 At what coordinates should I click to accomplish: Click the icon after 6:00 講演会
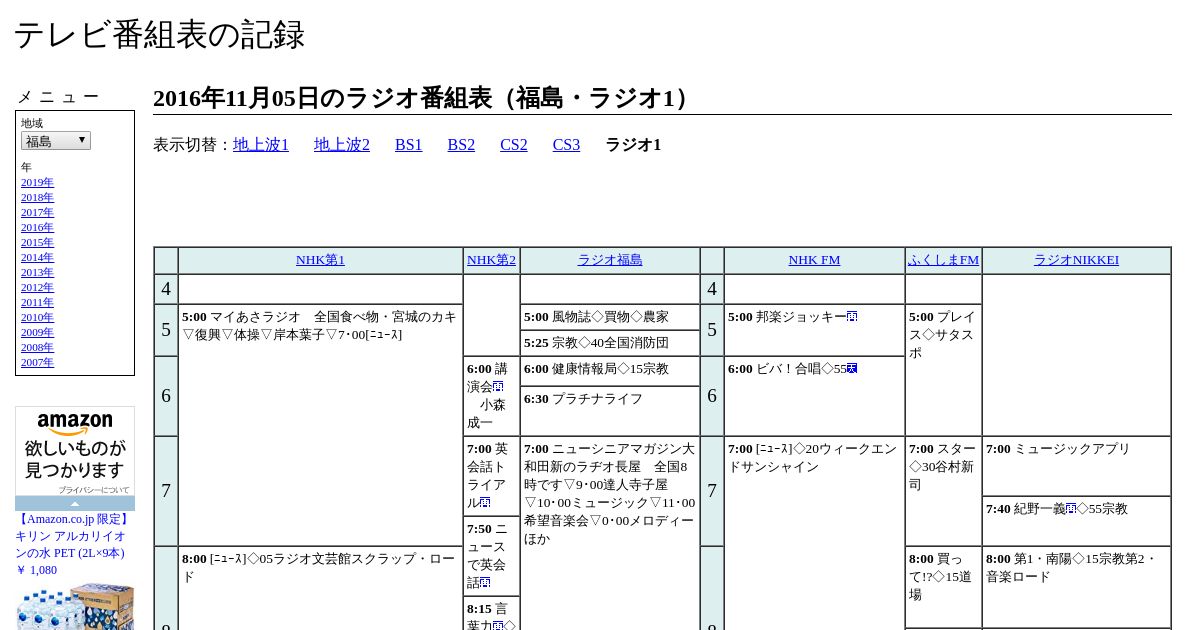[x=498, y=387]
